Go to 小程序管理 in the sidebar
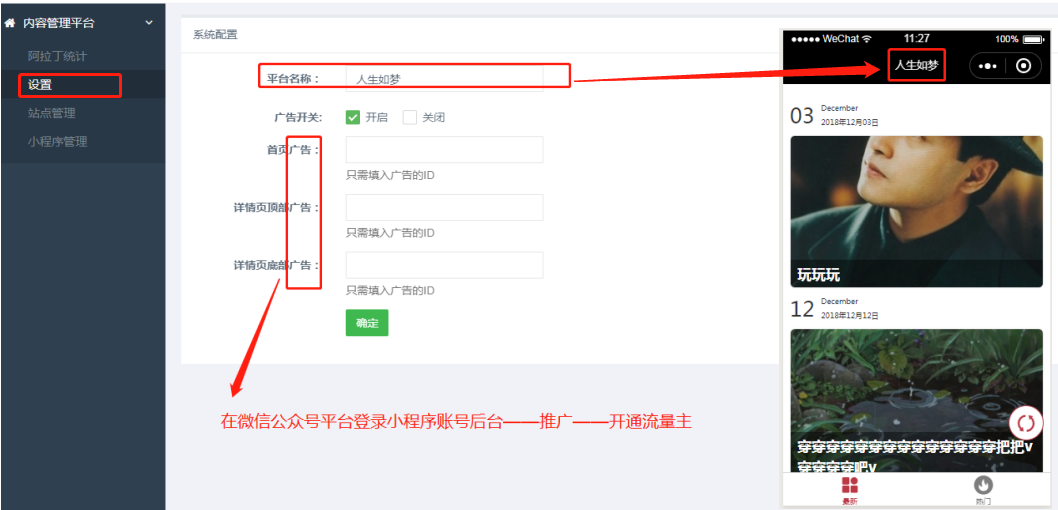 point(57,141)
